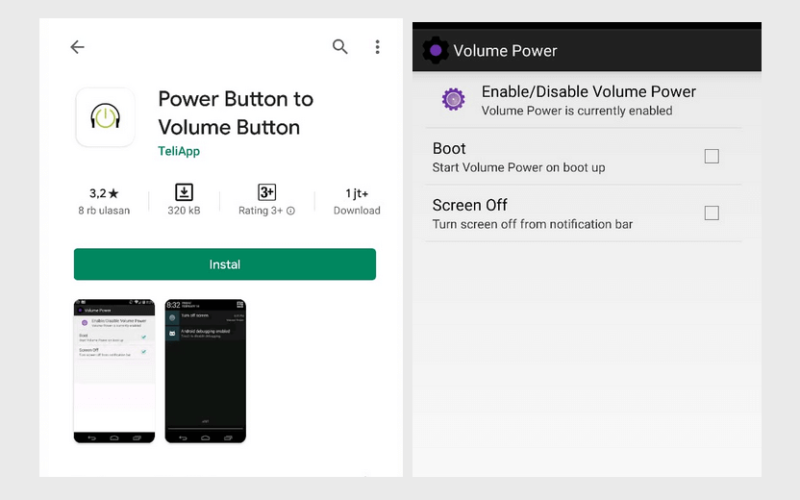Tap 'Power Button to Volume Button' title
The height and width of the screenshot is (500, 800).
pyautogui.click(x=236, y=113)
